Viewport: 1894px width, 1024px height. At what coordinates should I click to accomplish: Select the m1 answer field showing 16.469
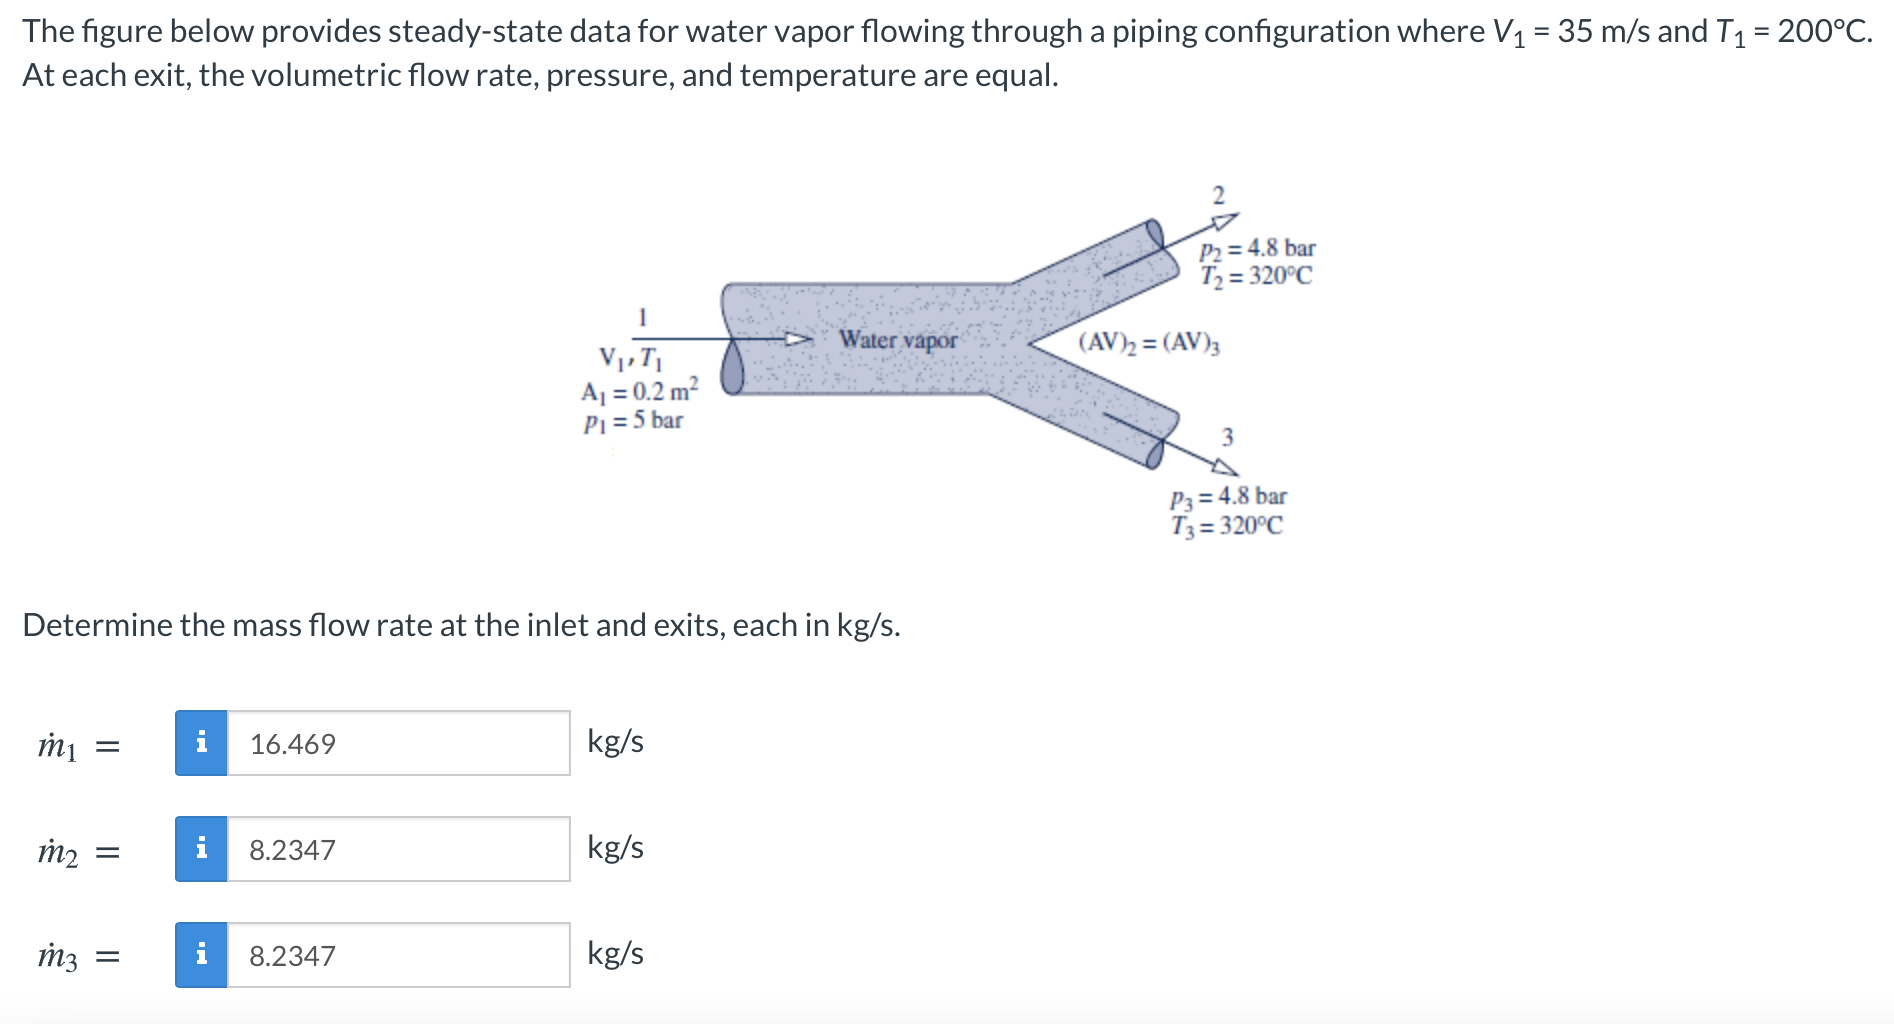[400, 742]
